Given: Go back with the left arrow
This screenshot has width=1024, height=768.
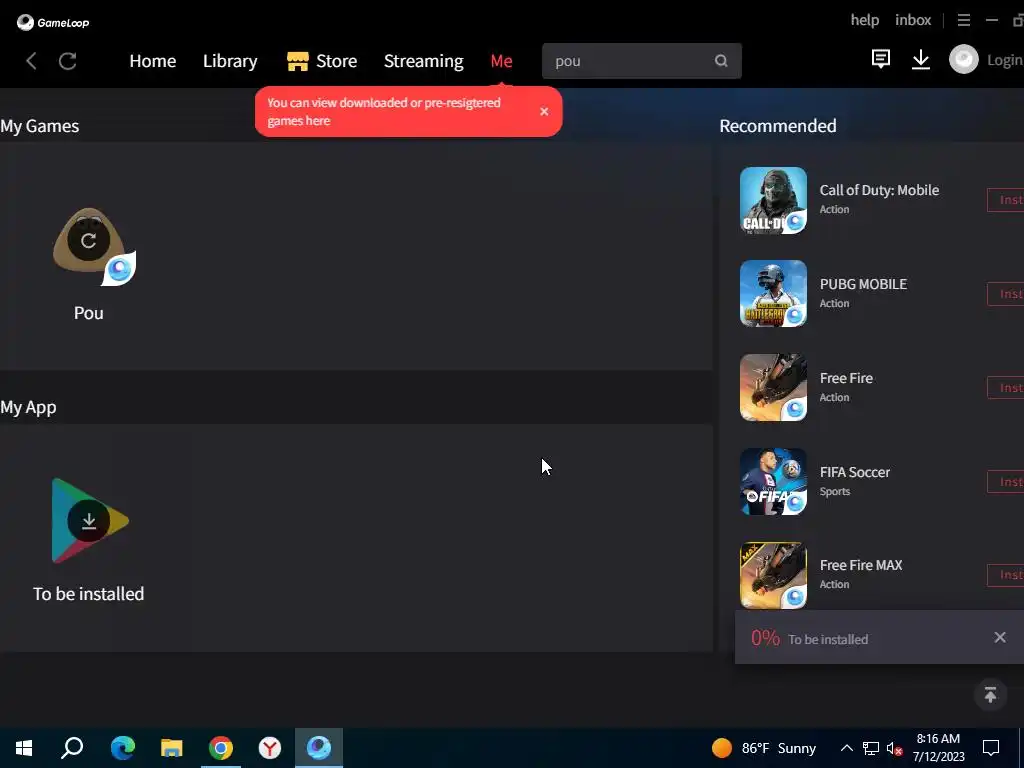Looking at the screenshot, I should pyautogui.click(x=31, y=61).
